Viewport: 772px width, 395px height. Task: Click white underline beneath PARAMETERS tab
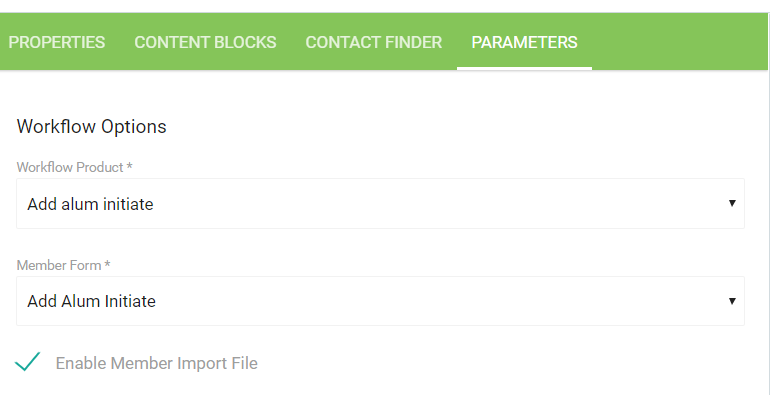(x=524, y=68)
